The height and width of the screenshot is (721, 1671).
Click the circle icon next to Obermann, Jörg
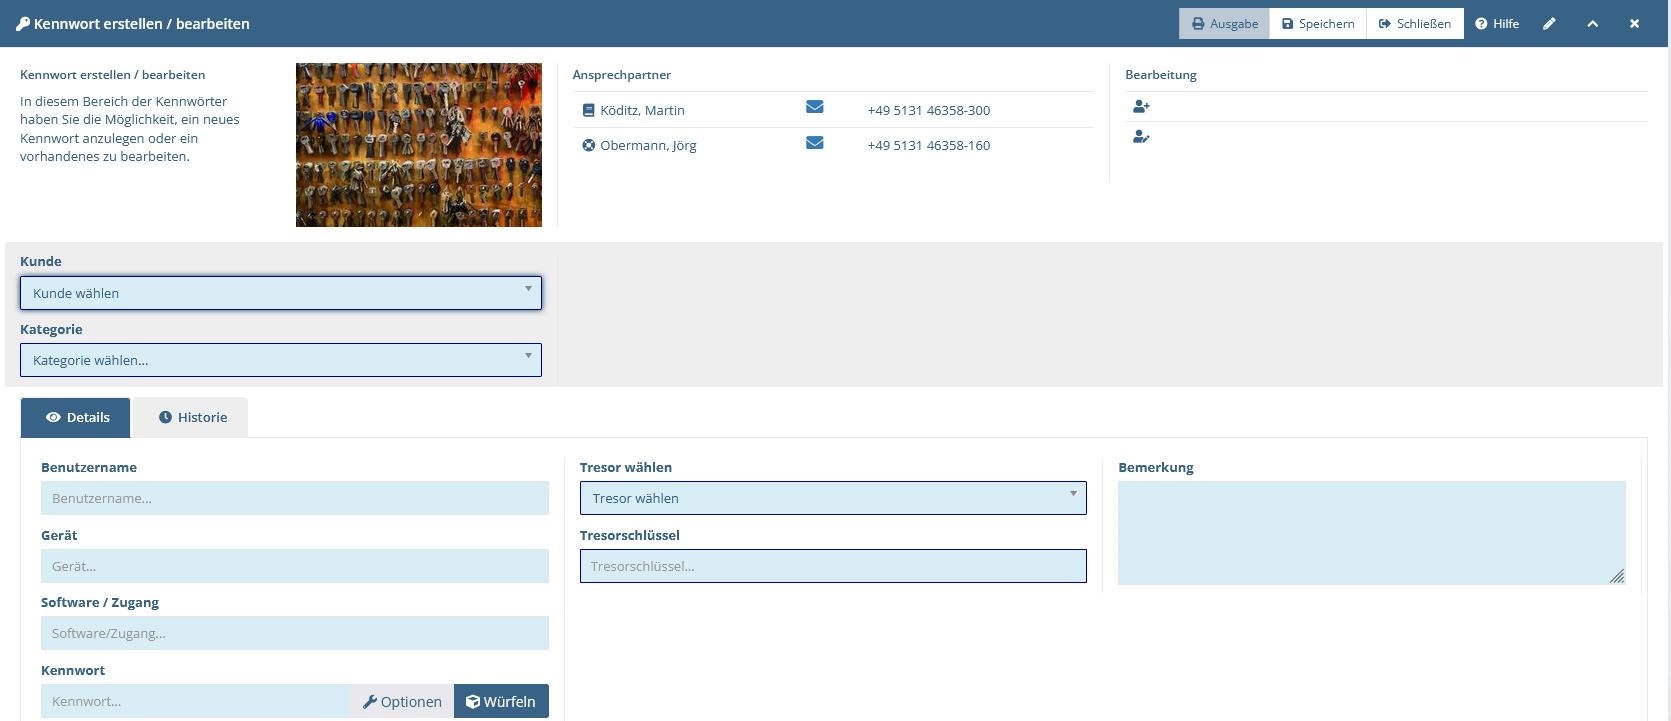point(588,145)
